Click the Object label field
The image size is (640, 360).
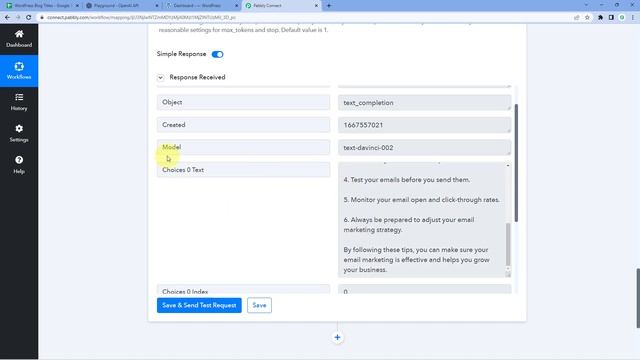243,102
